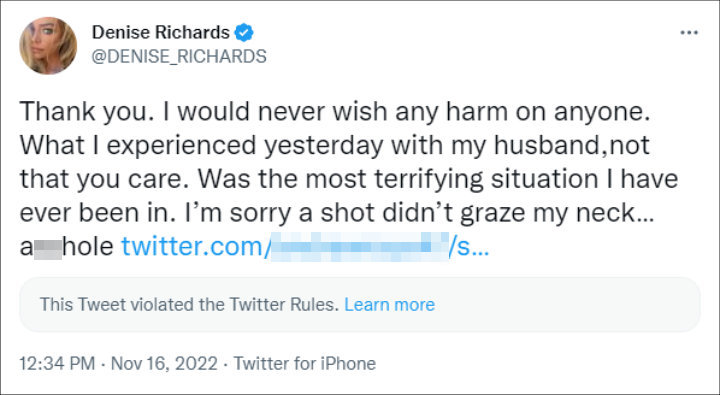Select the @DENISE_RICHARDS handle

pyautogui.click(x=179, y=56)
